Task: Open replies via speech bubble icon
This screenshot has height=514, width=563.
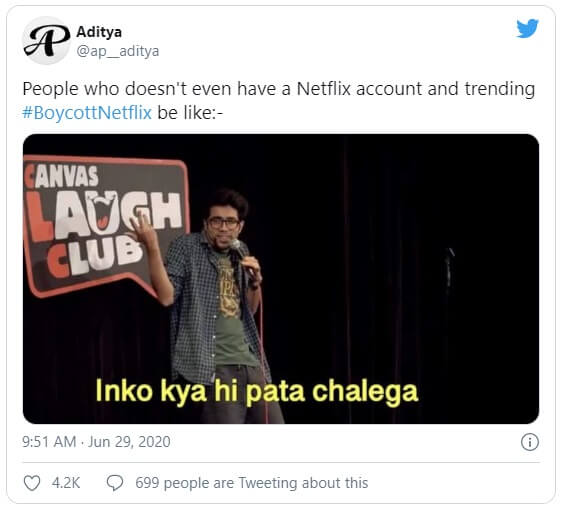Action: point(115,483)
